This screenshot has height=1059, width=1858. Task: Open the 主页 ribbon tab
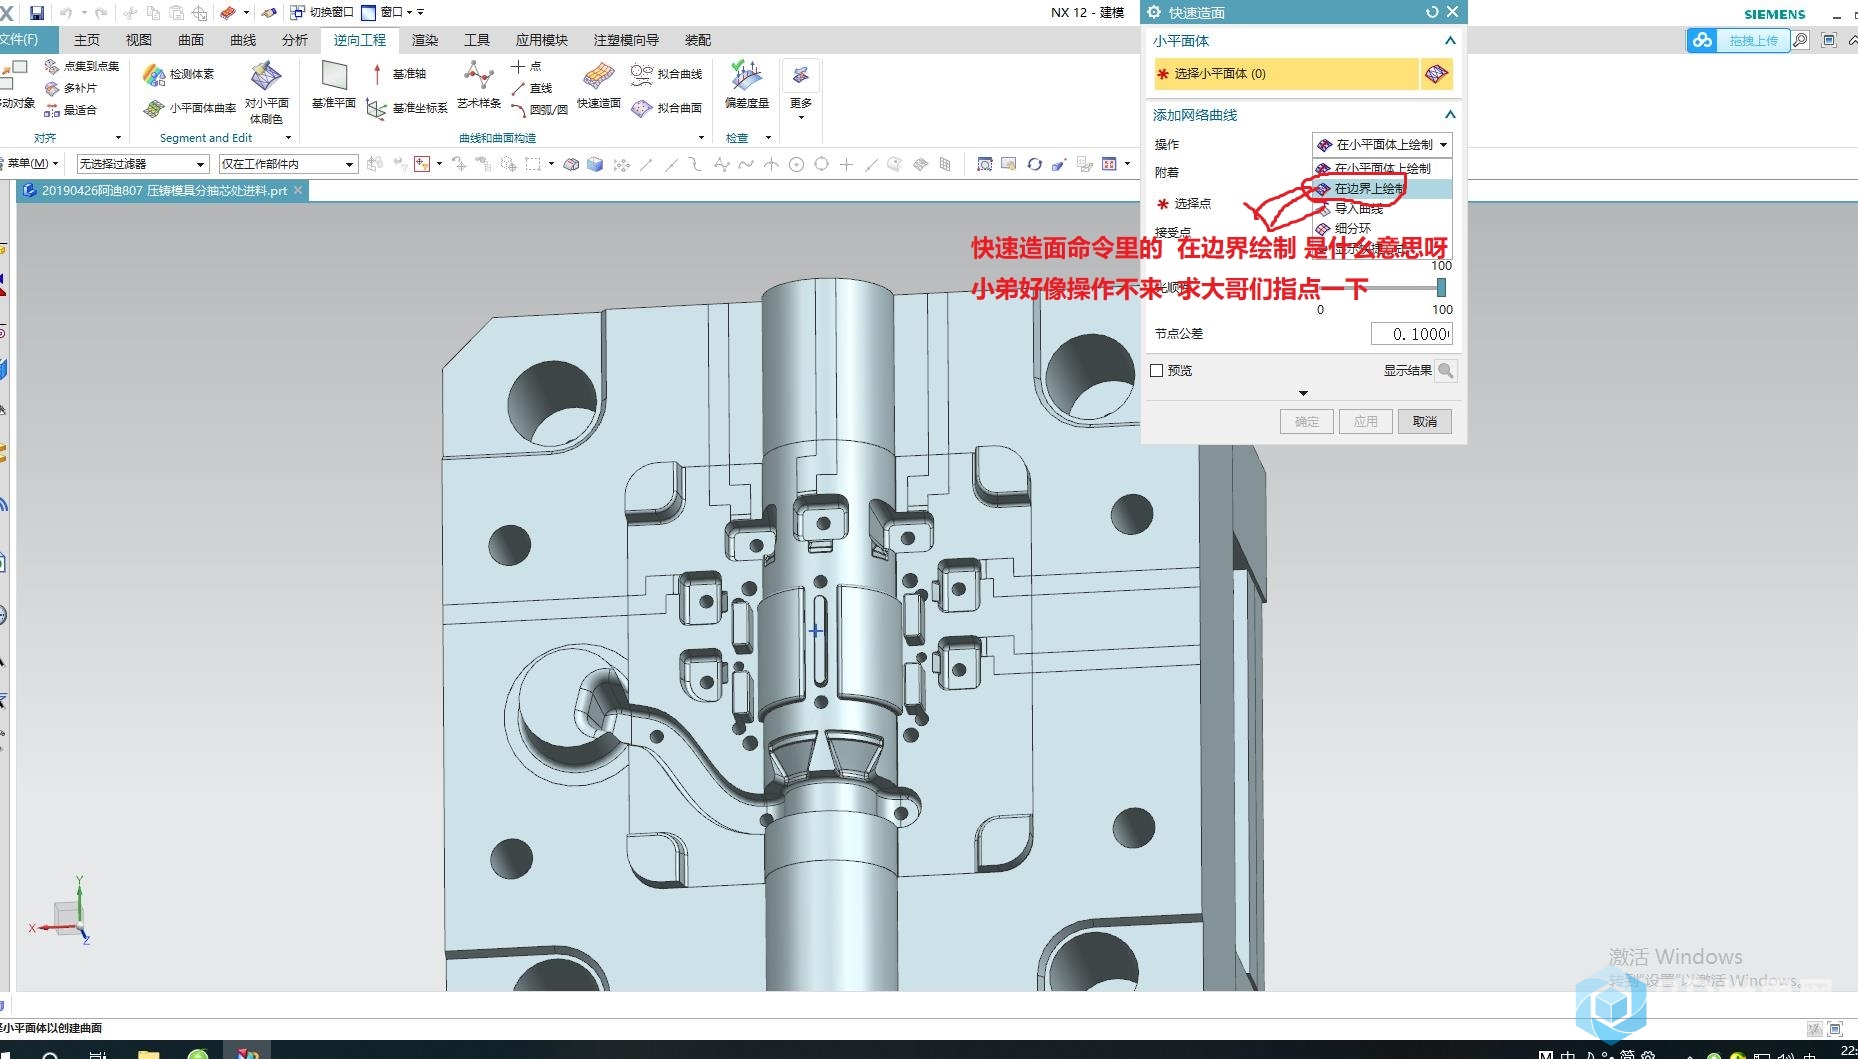[87, 40]
